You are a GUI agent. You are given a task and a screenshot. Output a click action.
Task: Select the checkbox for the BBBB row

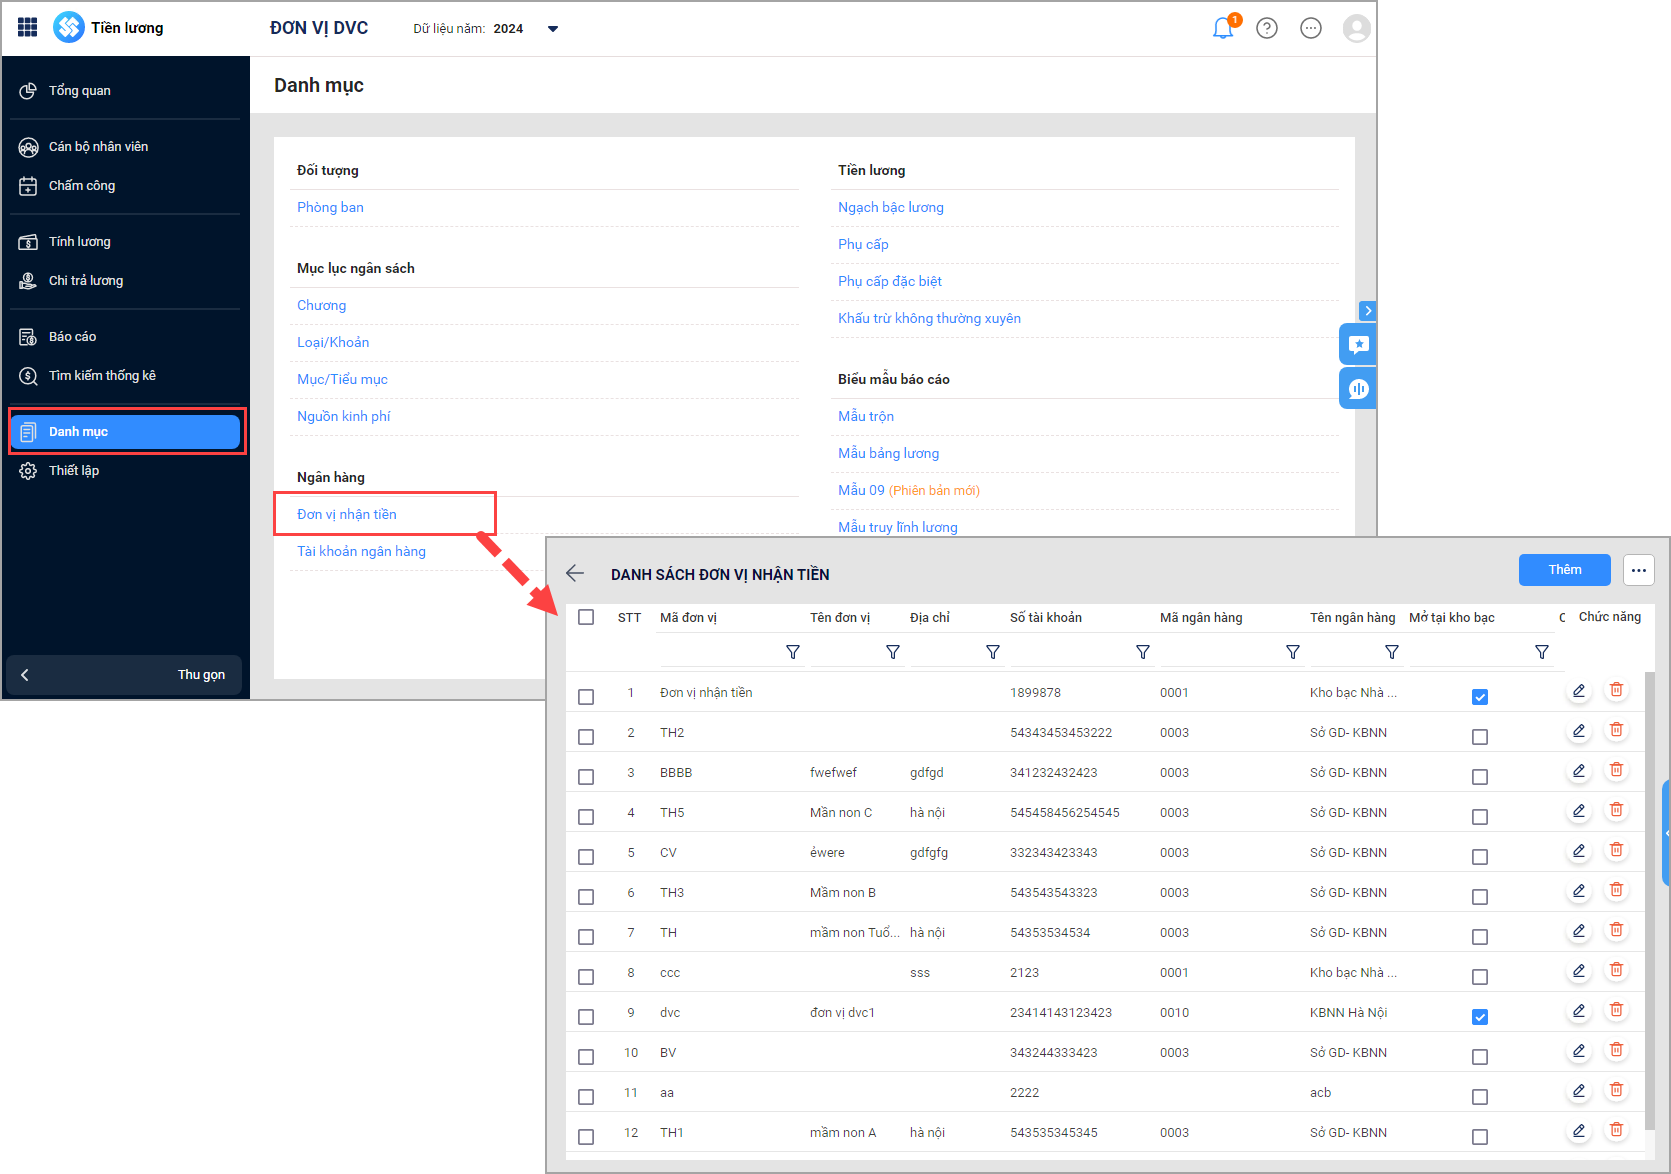coord(586,777)
